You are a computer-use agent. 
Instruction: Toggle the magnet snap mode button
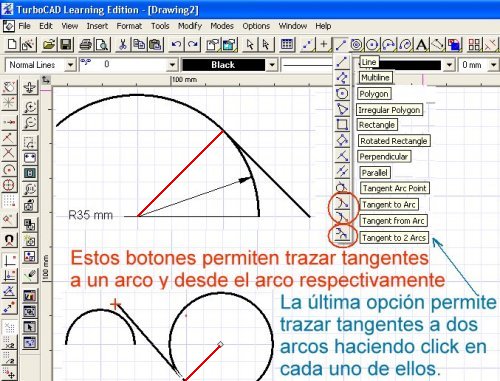click(9, 240)
